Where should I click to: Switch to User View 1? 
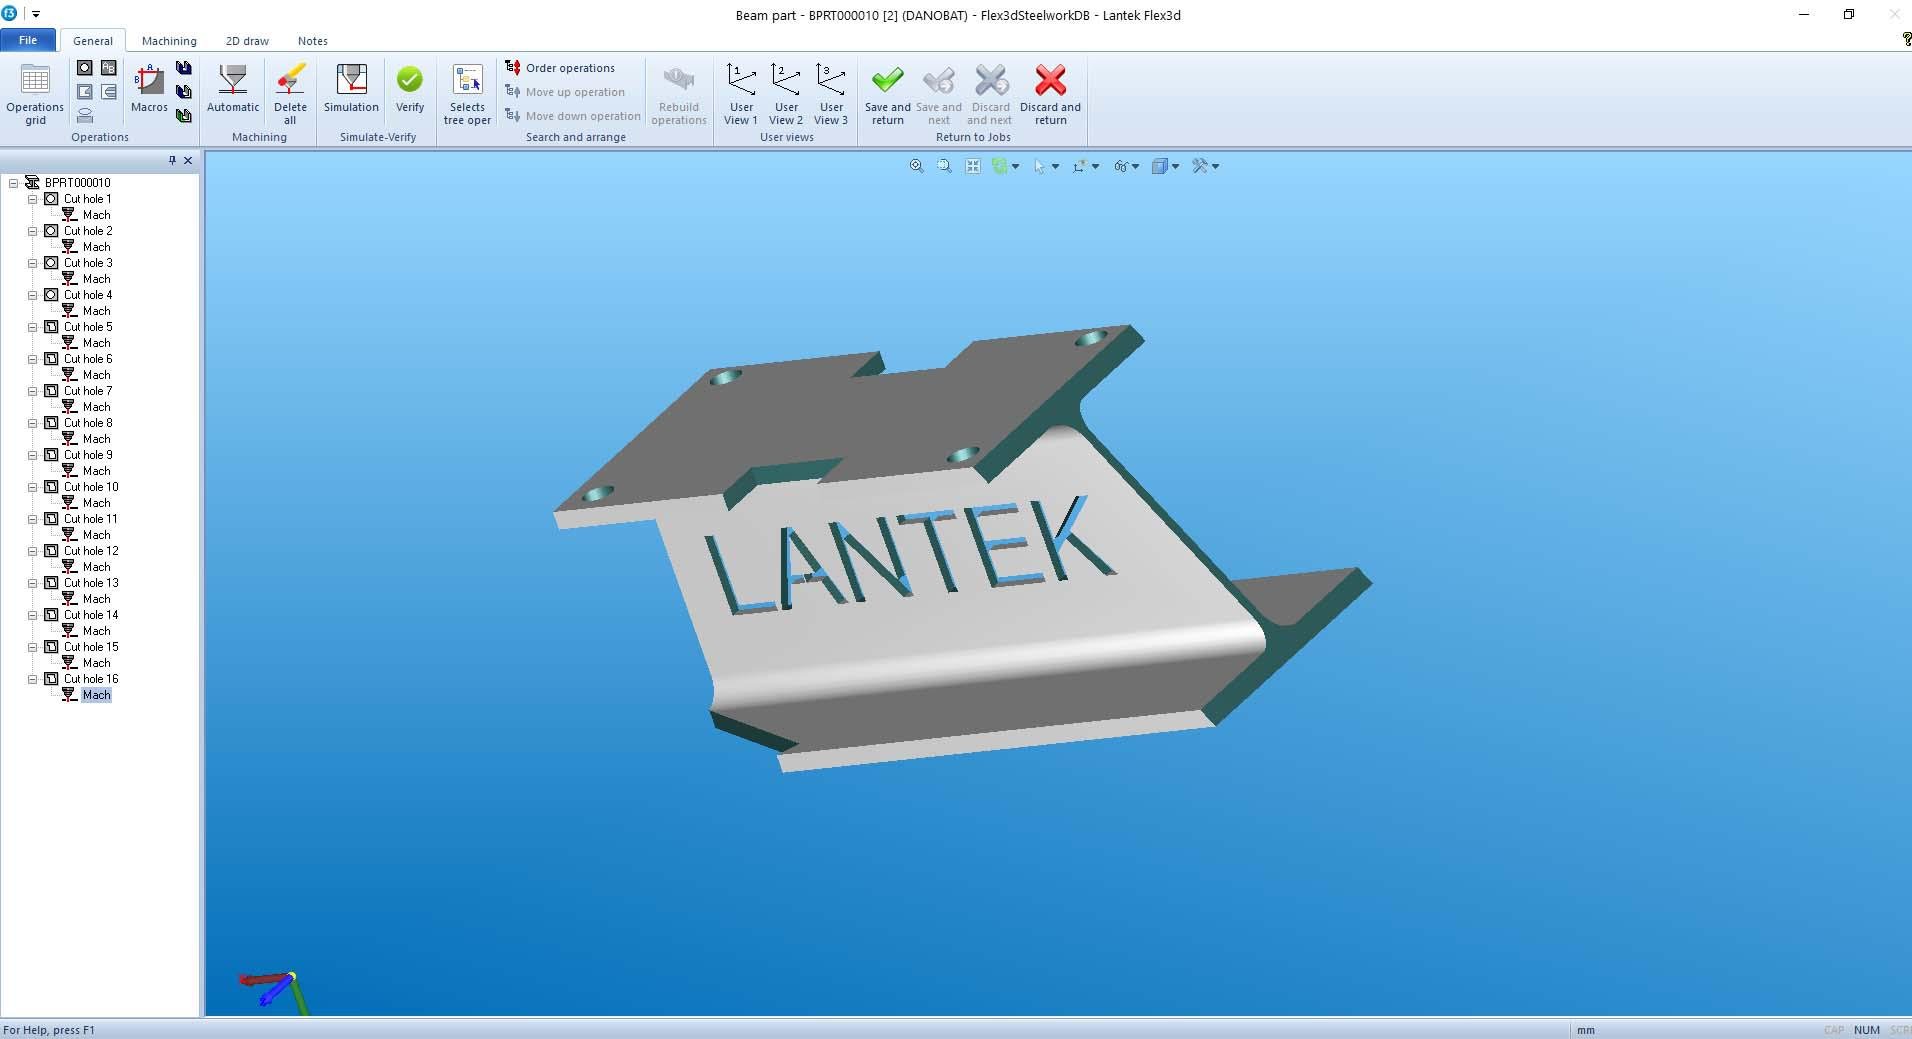741,95
